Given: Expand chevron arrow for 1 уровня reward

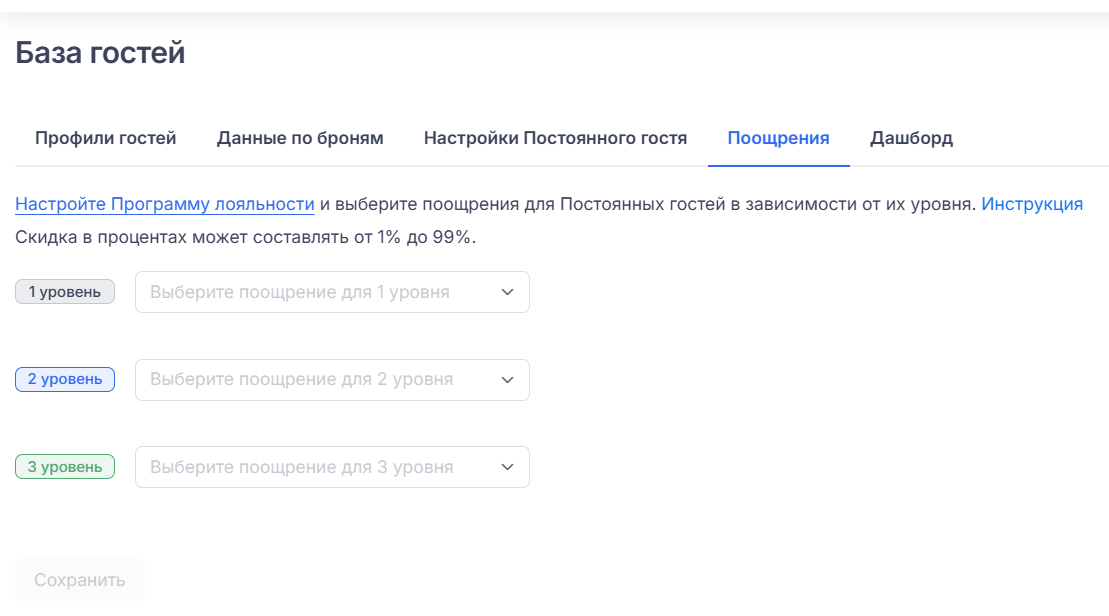Looking at the screenshot, I should 507,292.
